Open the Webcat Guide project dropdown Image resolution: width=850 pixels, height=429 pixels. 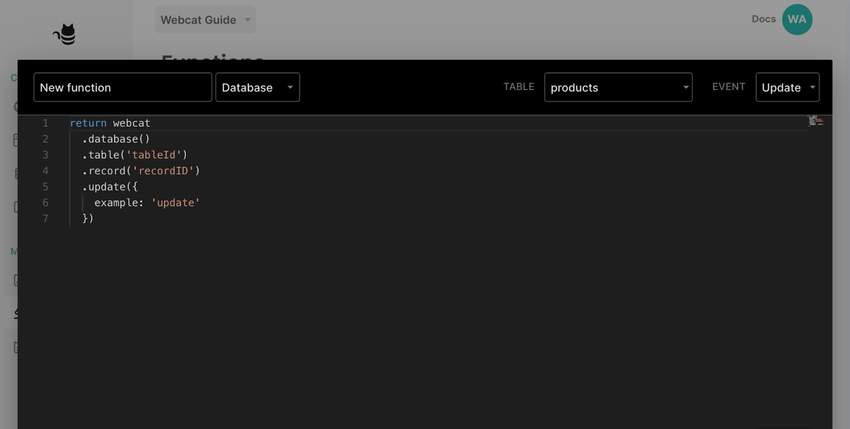(x=205, y=20)
